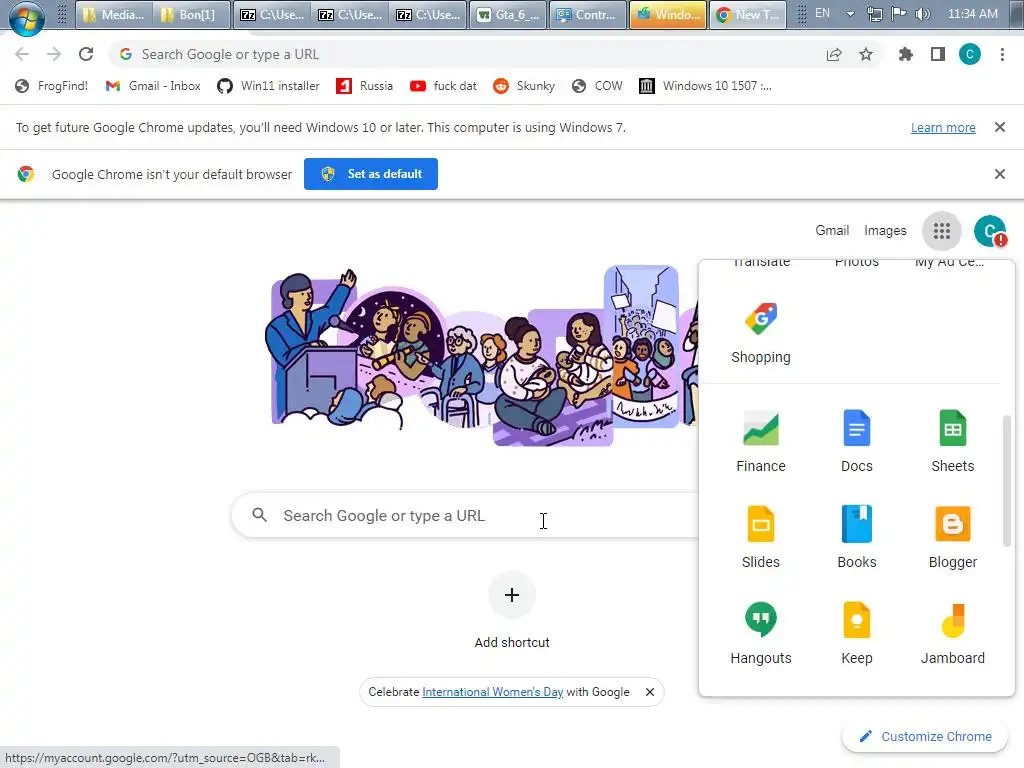Share this page icon in address bar
1024x768 pixels.
[x=834, y=54]
